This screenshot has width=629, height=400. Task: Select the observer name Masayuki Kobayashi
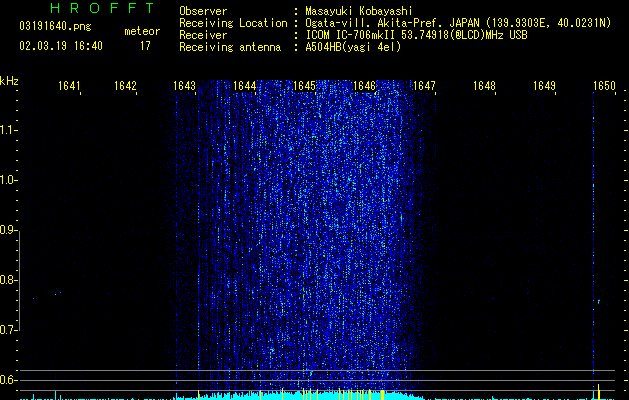(x=359, y=11)
